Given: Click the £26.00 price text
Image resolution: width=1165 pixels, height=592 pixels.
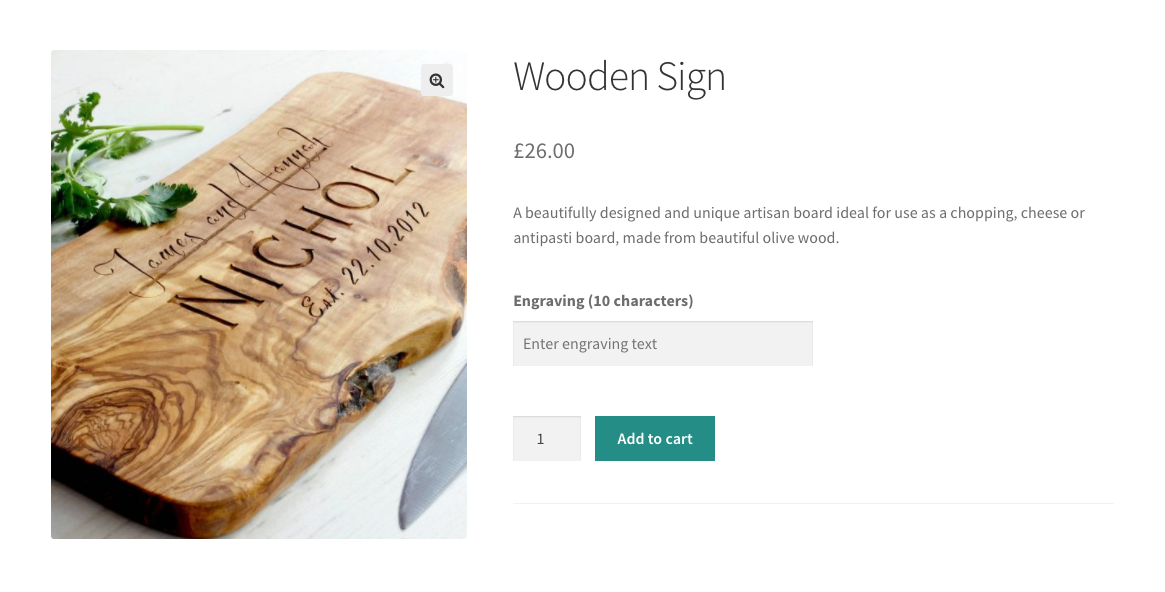Looking at the screenshot, I should (544, 151).
